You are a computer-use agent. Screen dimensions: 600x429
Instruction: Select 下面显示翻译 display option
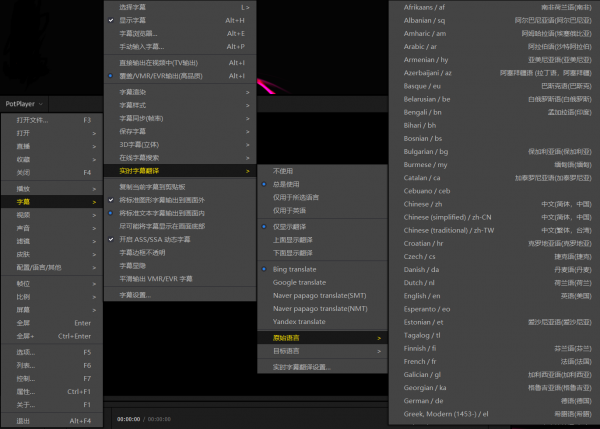tap(323, 253)
